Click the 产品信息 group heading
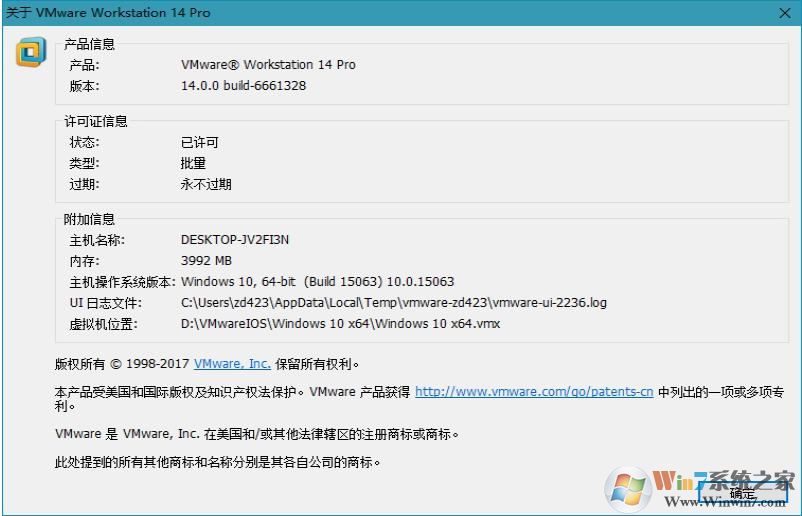 coord(89,44)
